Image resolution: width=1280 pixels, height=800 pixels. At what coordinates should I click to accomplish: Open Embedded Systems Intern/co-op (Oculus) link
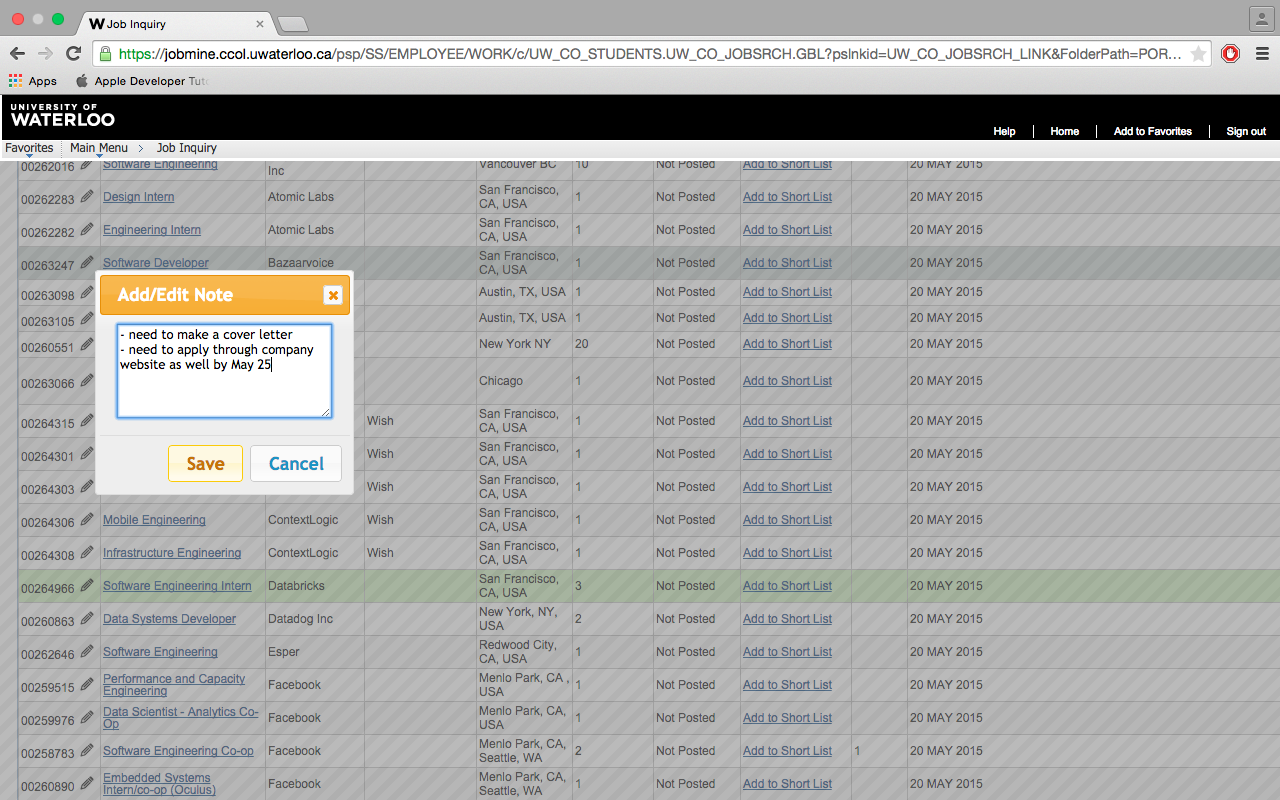(159, 784)
